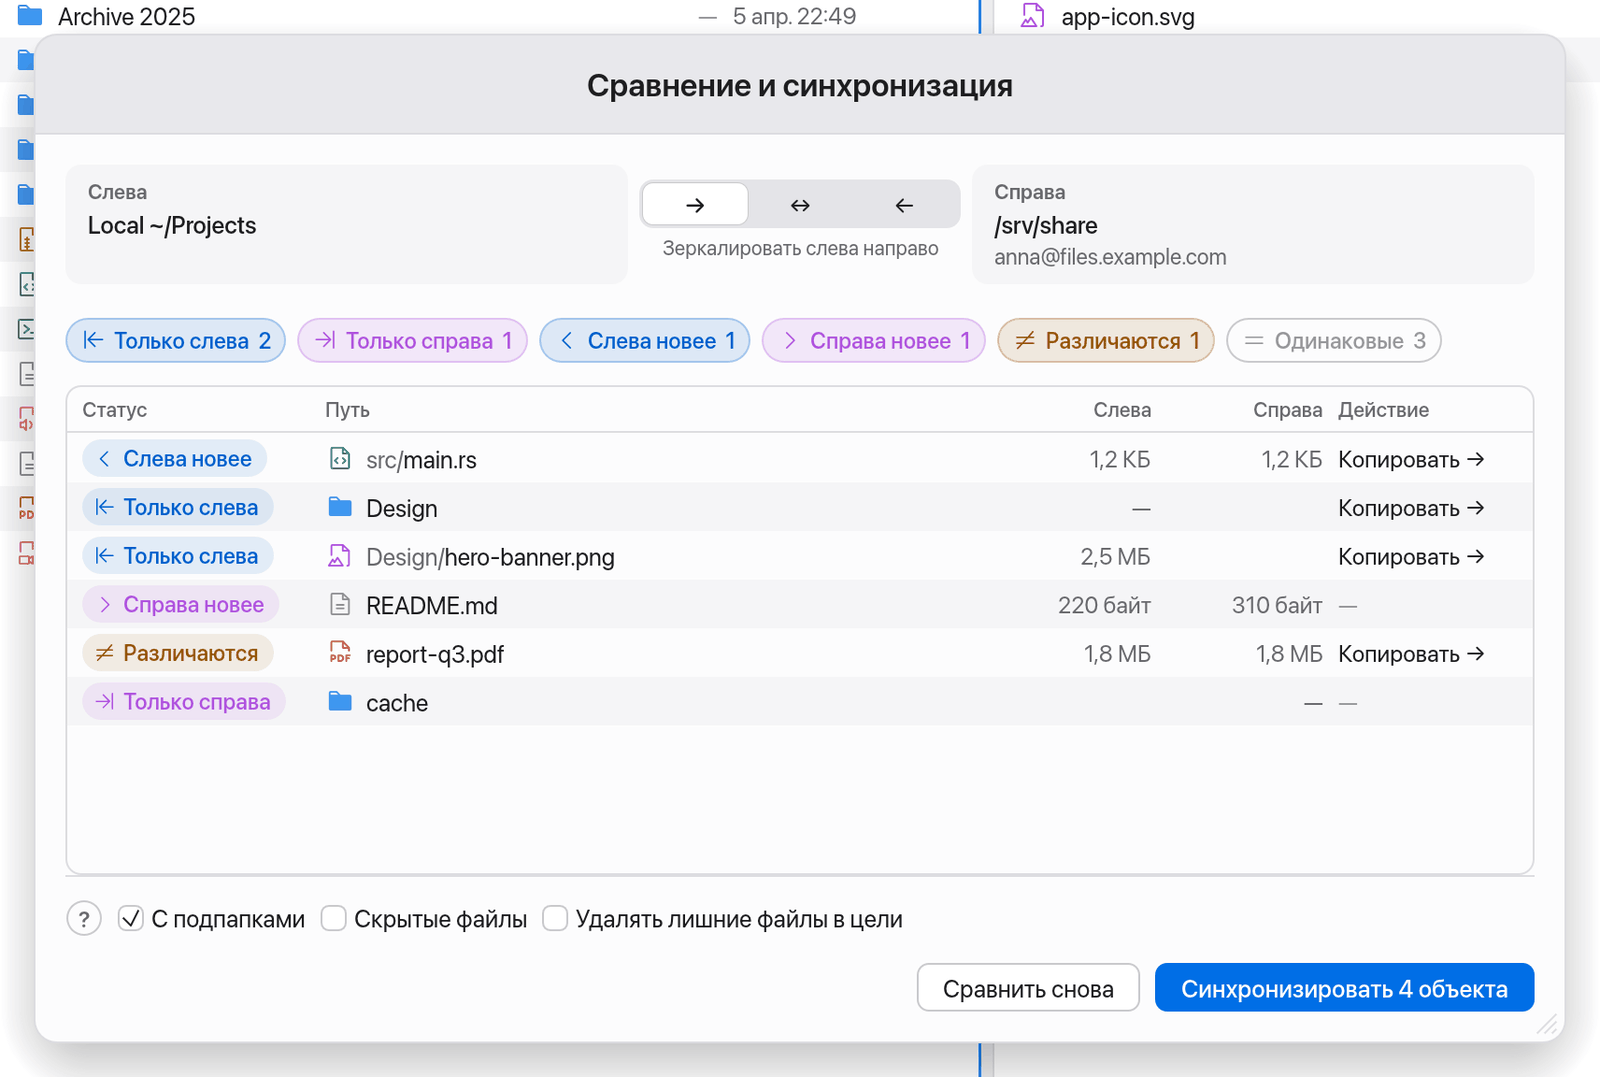
Task: Open help with the question mark icon
Action: coord(84,918)
